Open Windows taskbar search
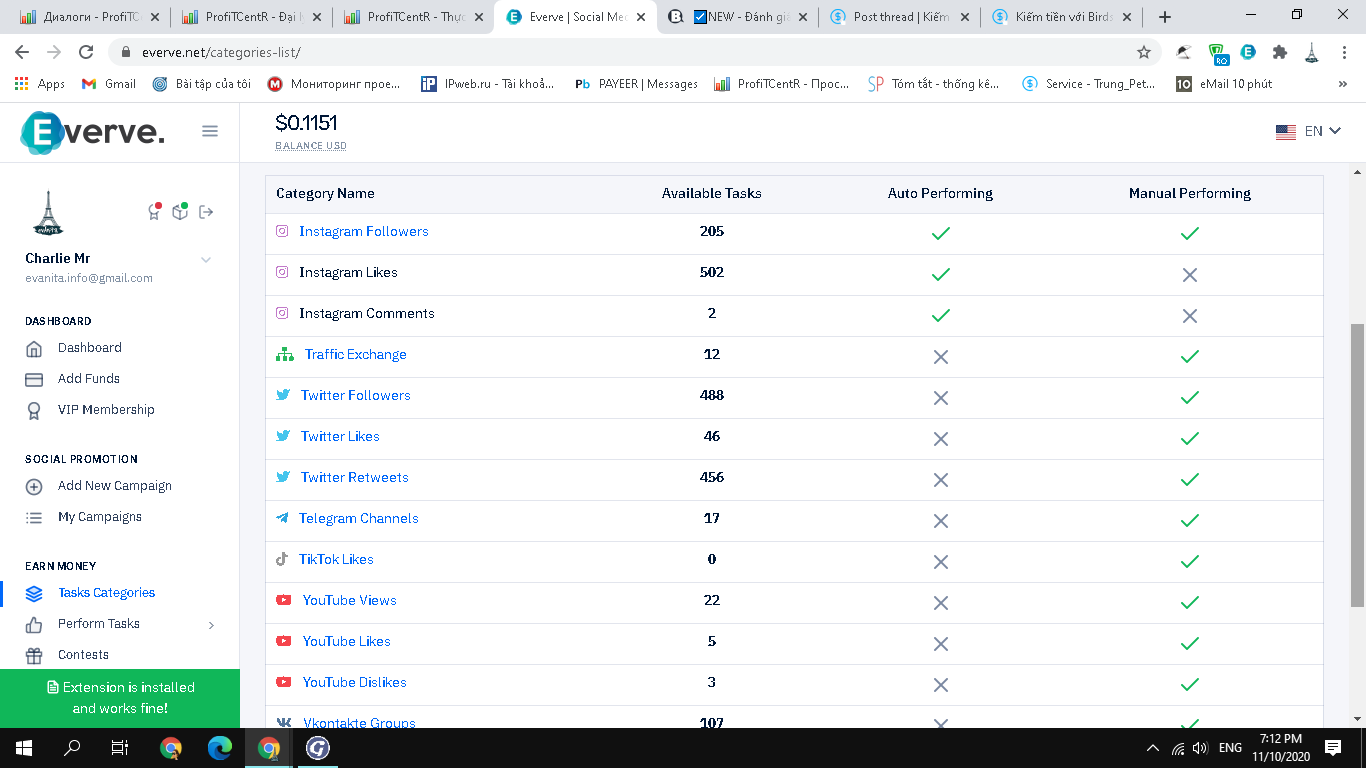Screen dimensions: 1366x768 tap(72, 748)
